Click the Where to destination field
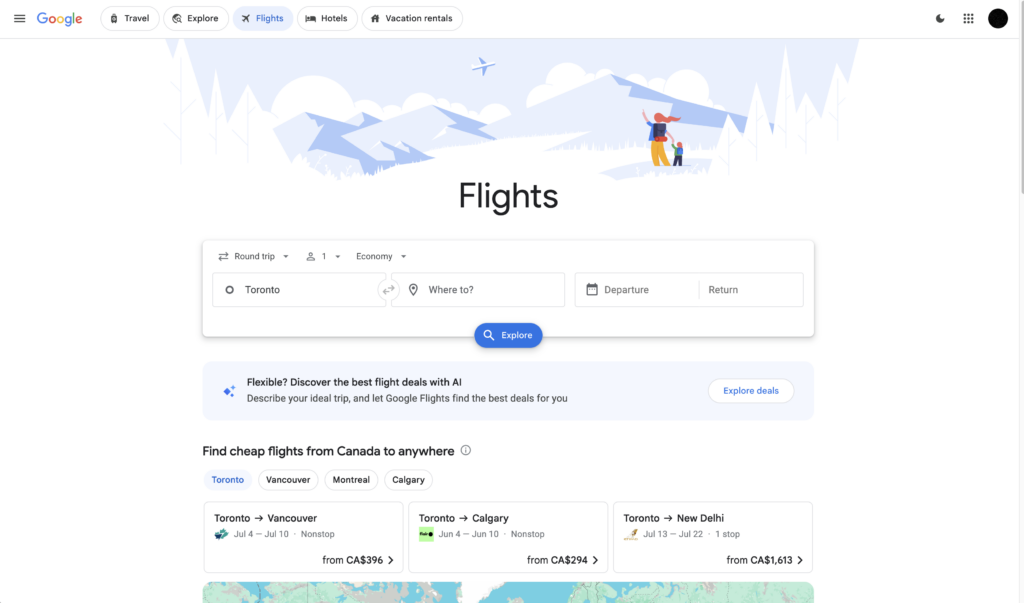The image size is (1024, 603). click(x=478, y=289)
